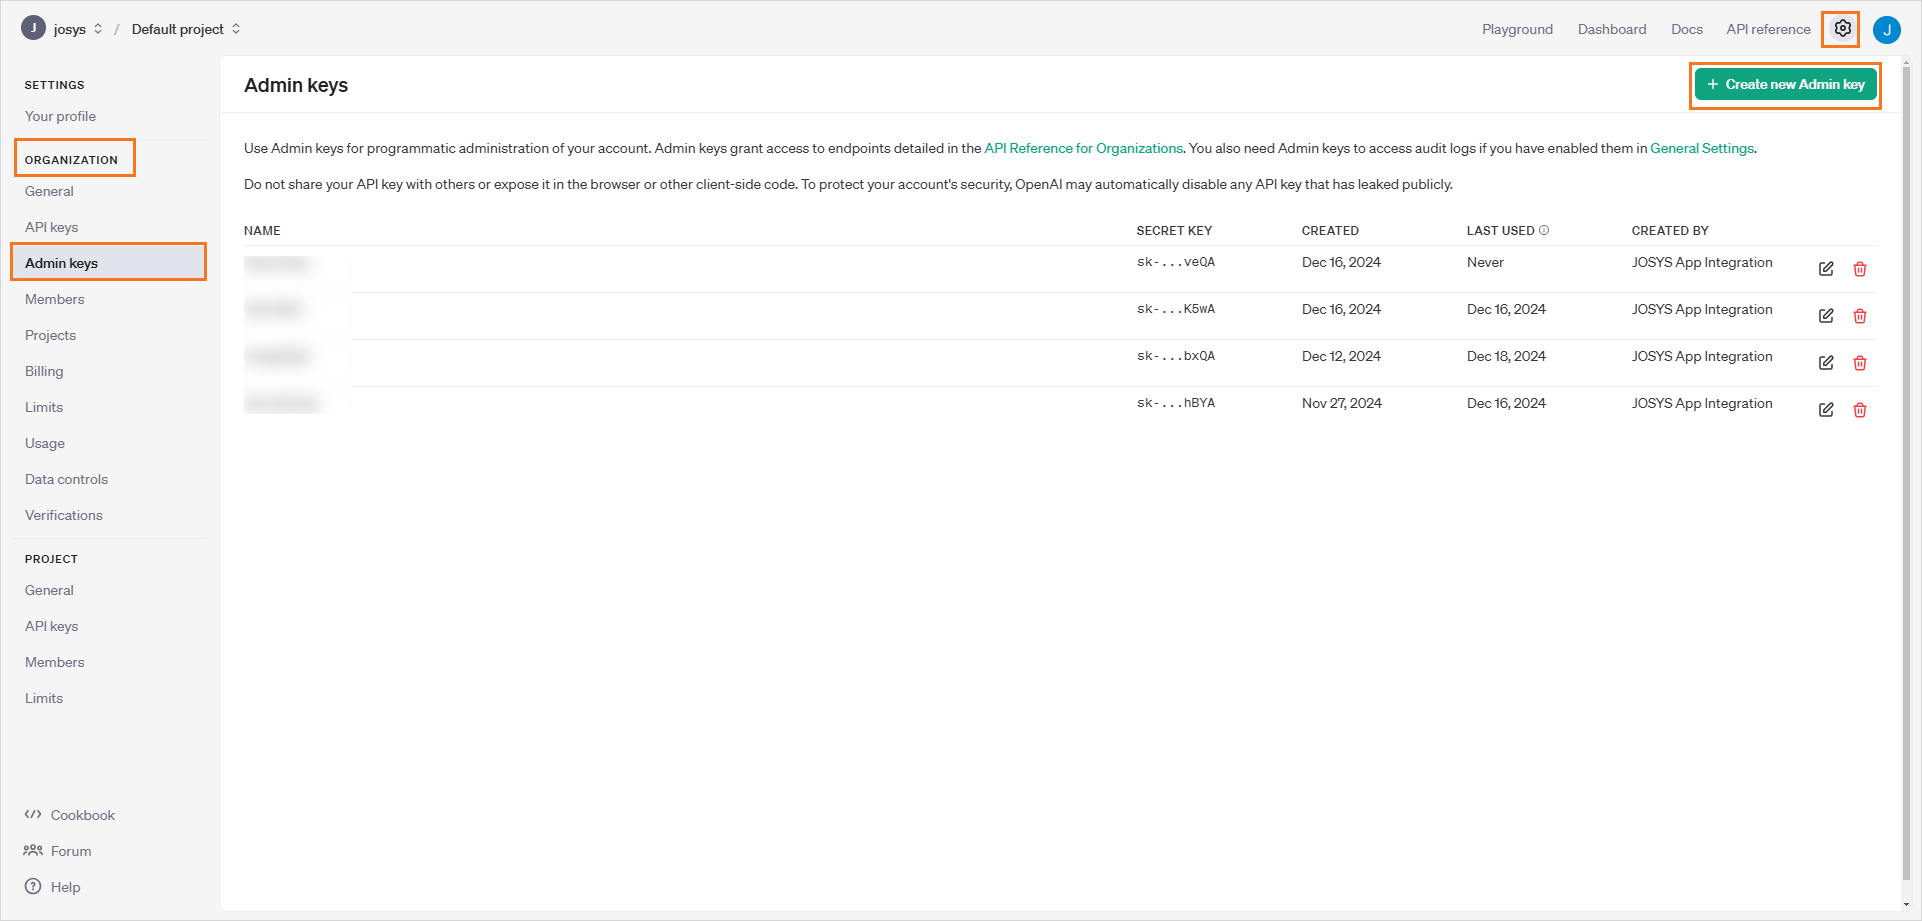Edit the key ending in veQA

point(1826,269)
